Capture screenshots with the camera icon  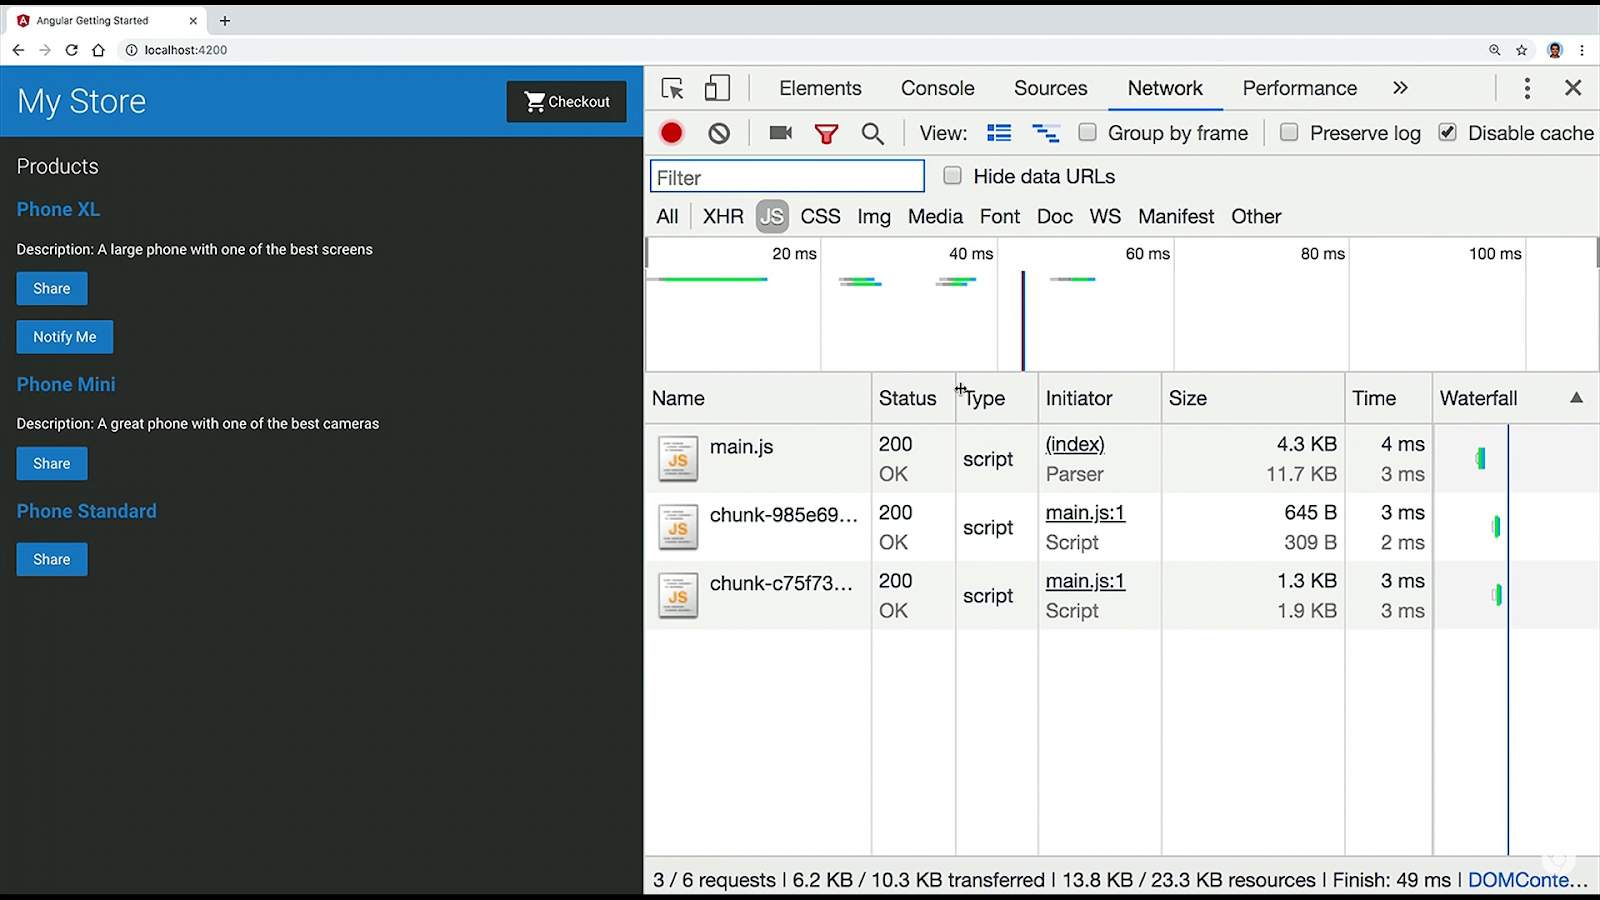point(780,133)
